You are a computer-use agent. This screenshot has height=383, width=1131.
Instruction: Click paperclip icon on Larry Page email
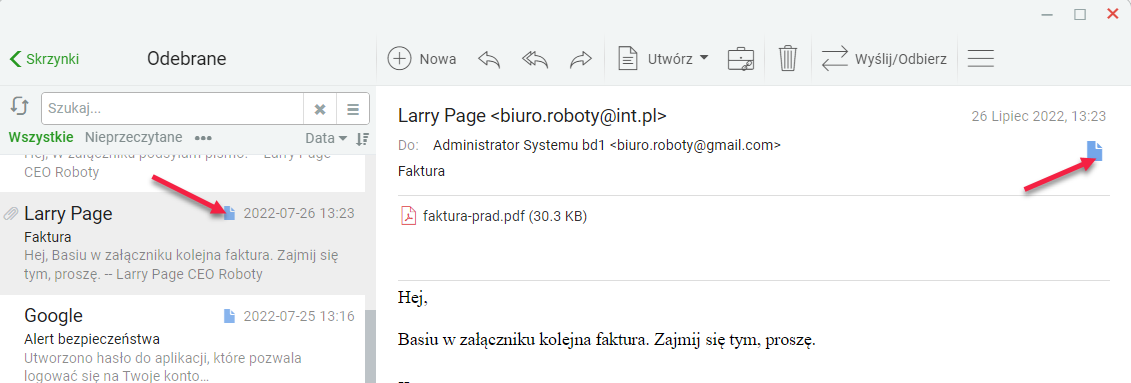[11, 213]
